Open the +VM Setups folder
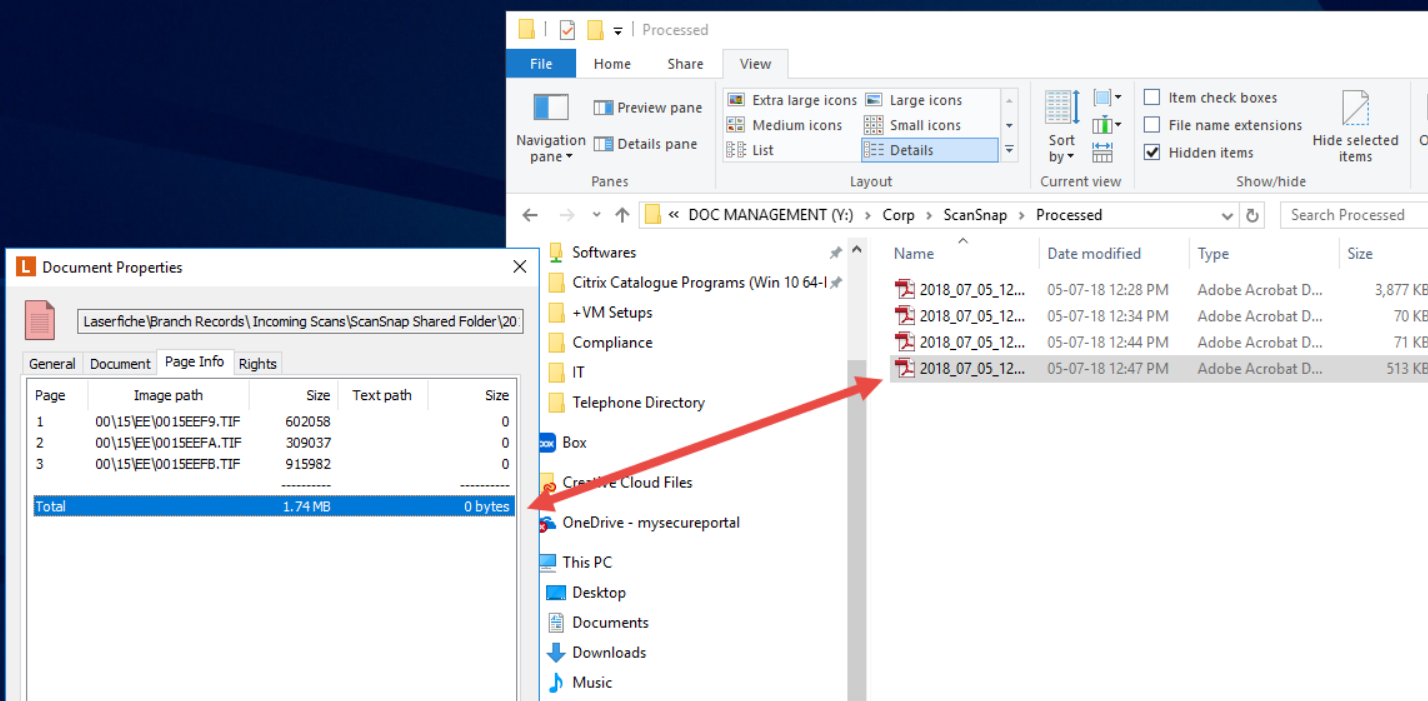Screen dimensions: 1428x701 click(612, 312)
